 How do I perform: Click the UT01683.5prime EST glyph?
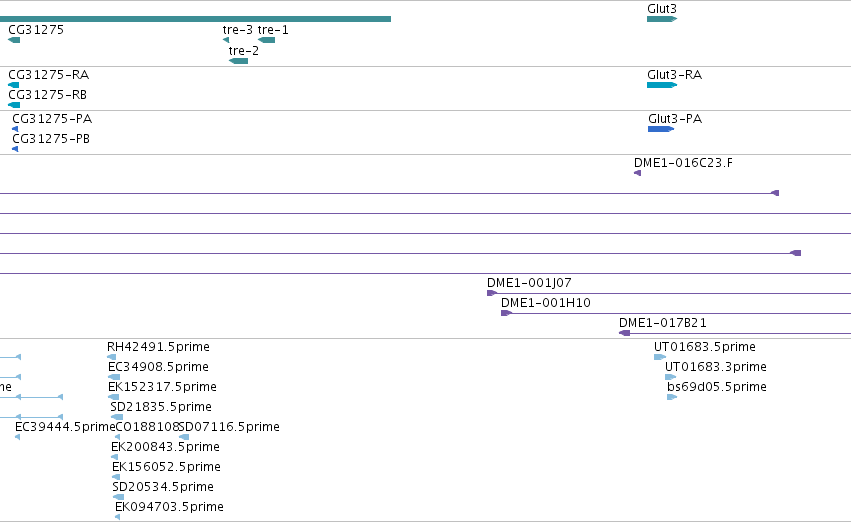pos(660,357)
